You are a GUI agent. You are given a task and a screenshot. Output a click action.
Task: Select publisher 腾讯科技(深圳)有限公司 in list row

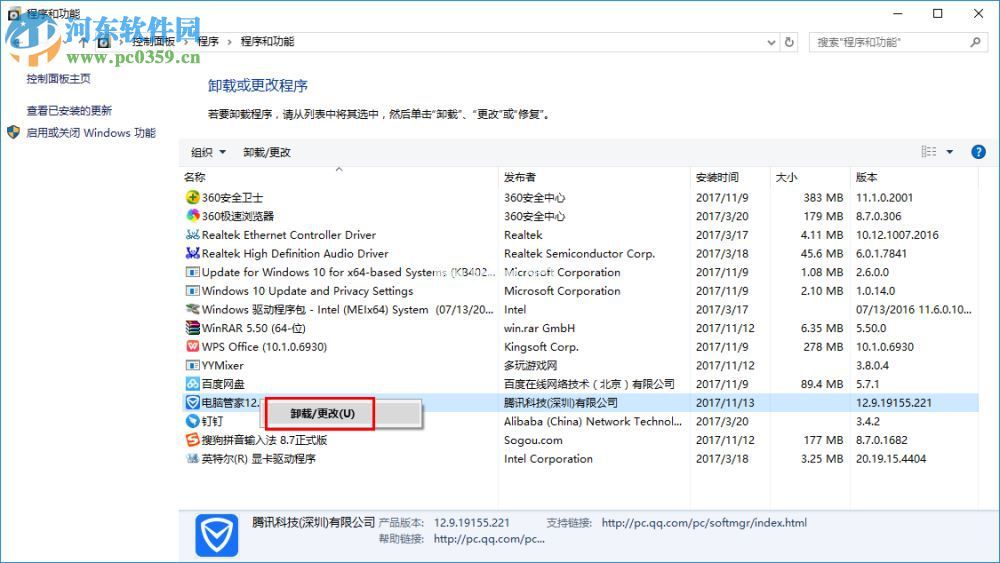(x=561, y=403)
